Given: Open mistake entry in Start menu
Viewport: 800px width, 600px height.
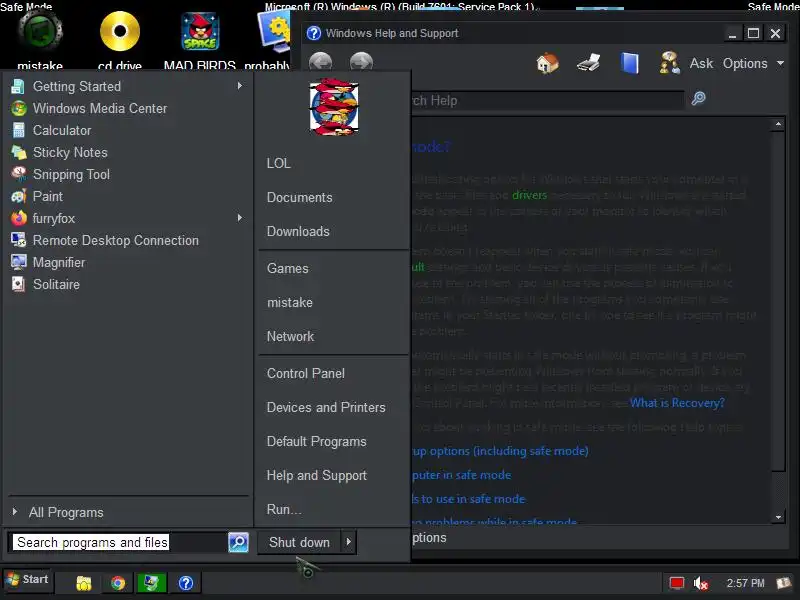Looking at the screenshot, I should click(x=290, y=303).
